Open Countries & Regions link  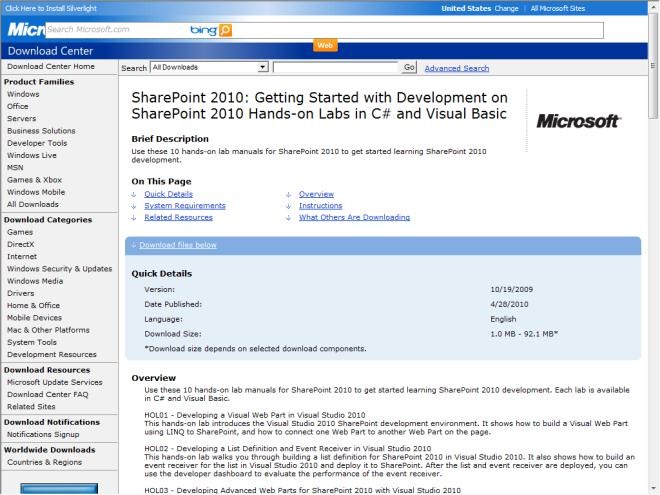coord(45,462)
